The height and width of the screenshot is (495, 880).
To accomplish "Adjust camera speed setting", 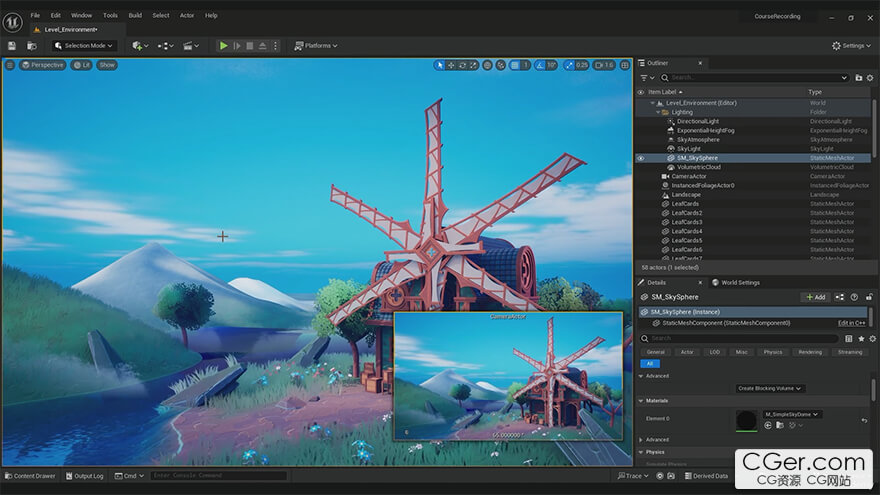I will (x=604, y=65).
